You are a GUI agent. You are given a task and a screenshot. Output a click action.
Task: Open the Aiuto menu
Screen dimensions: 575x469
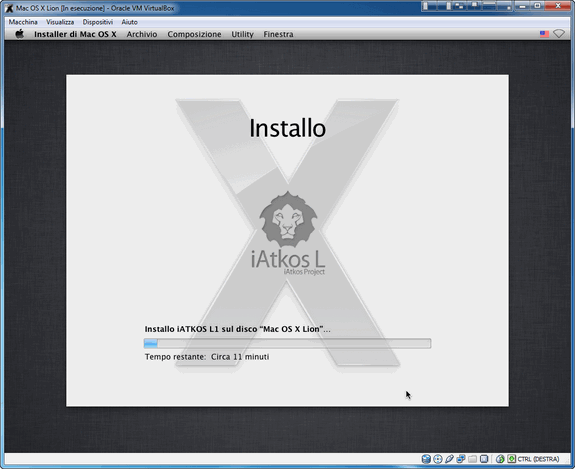tap(129, 22)
